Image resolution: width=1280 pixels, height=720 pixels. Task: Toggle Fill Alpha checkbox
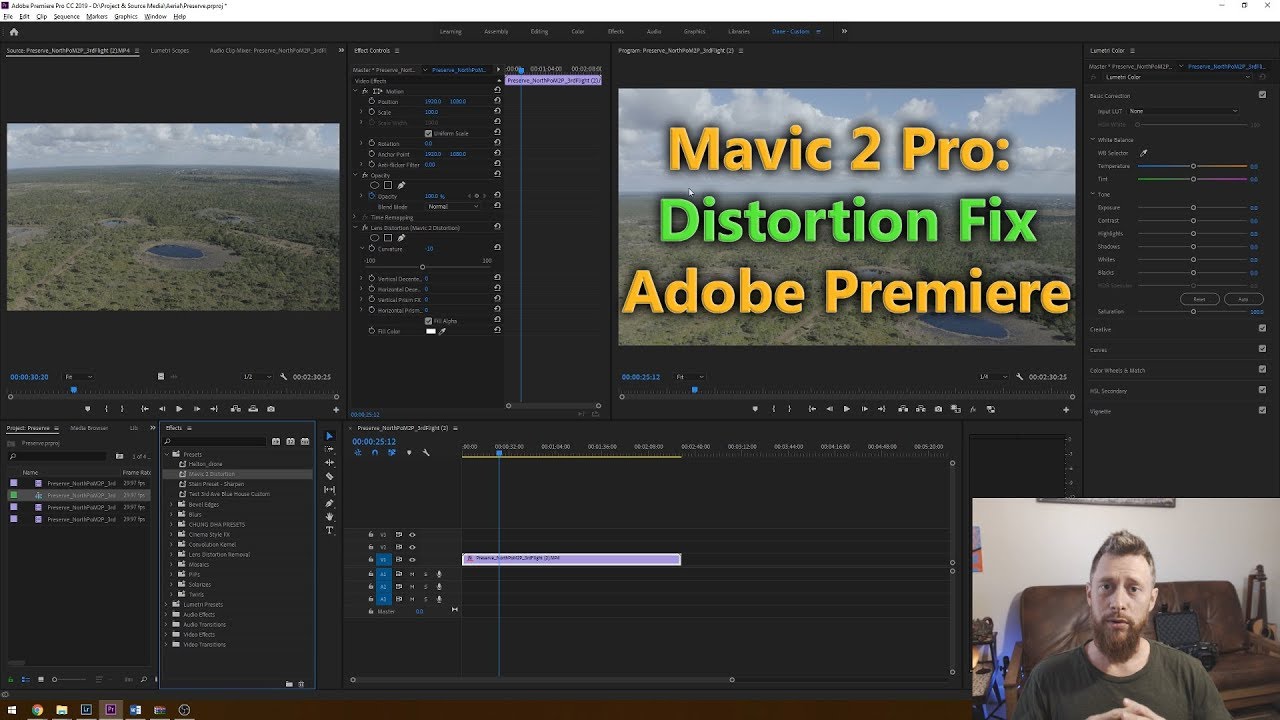tap(428, 321)
